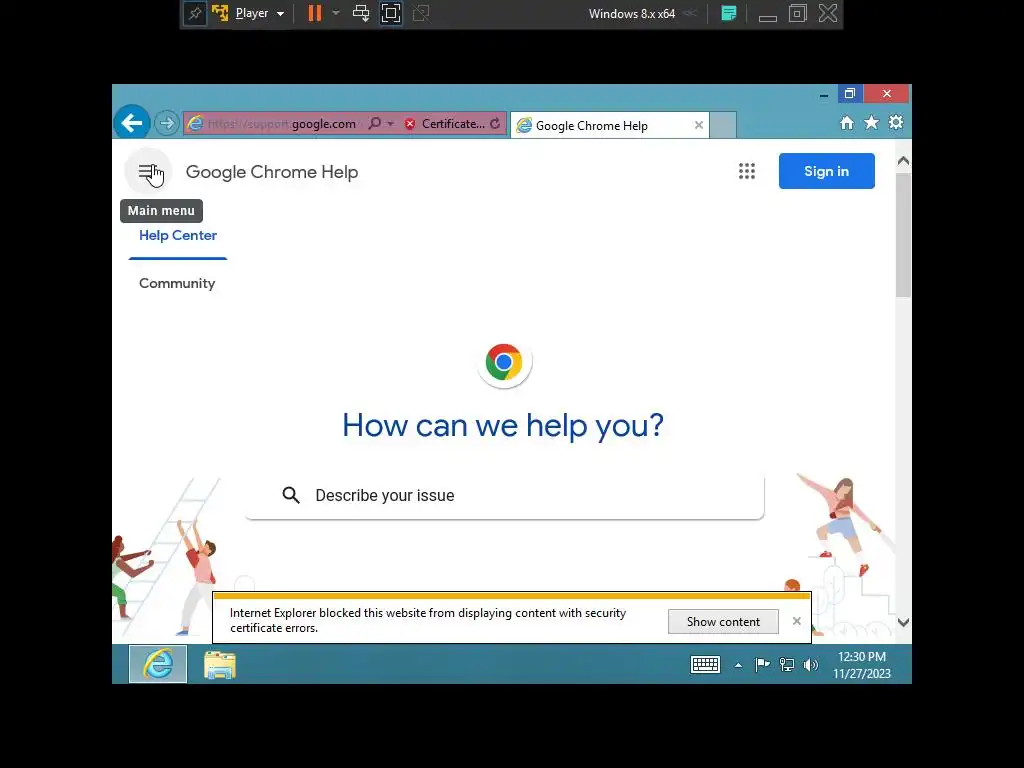Open the Certificate error shield indicator
The image size is (1024, 768).
[x=445, y=123]
